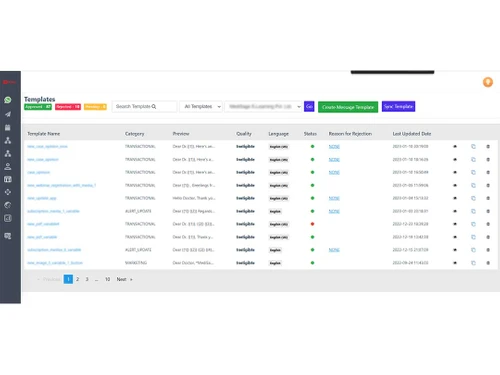The height and width of the screenshot is (375, 500).
Task: Click the Templates page heading
Action: (x=39, y=99)
